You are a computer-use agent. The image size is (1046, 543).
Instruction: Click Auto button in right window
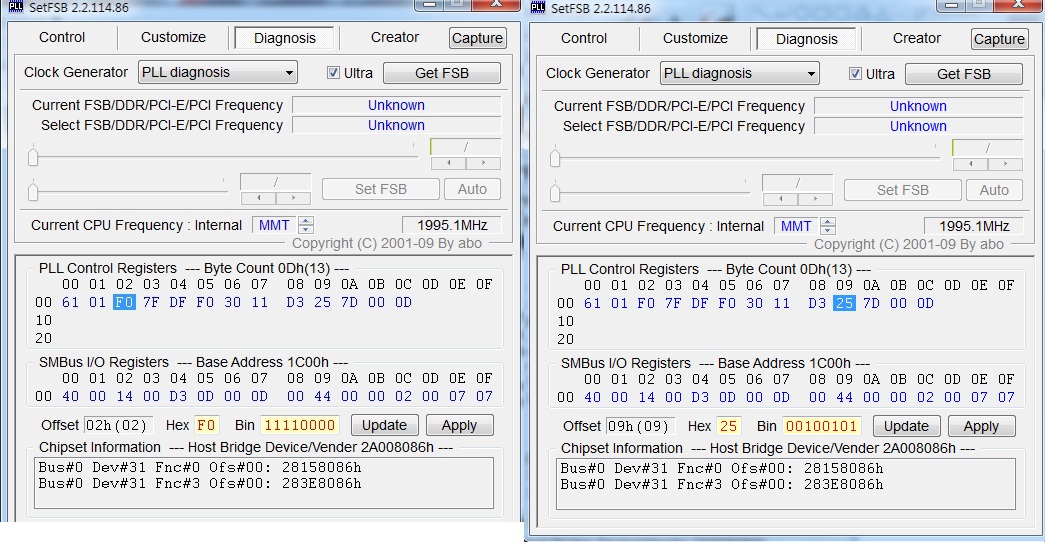(994, 189)
